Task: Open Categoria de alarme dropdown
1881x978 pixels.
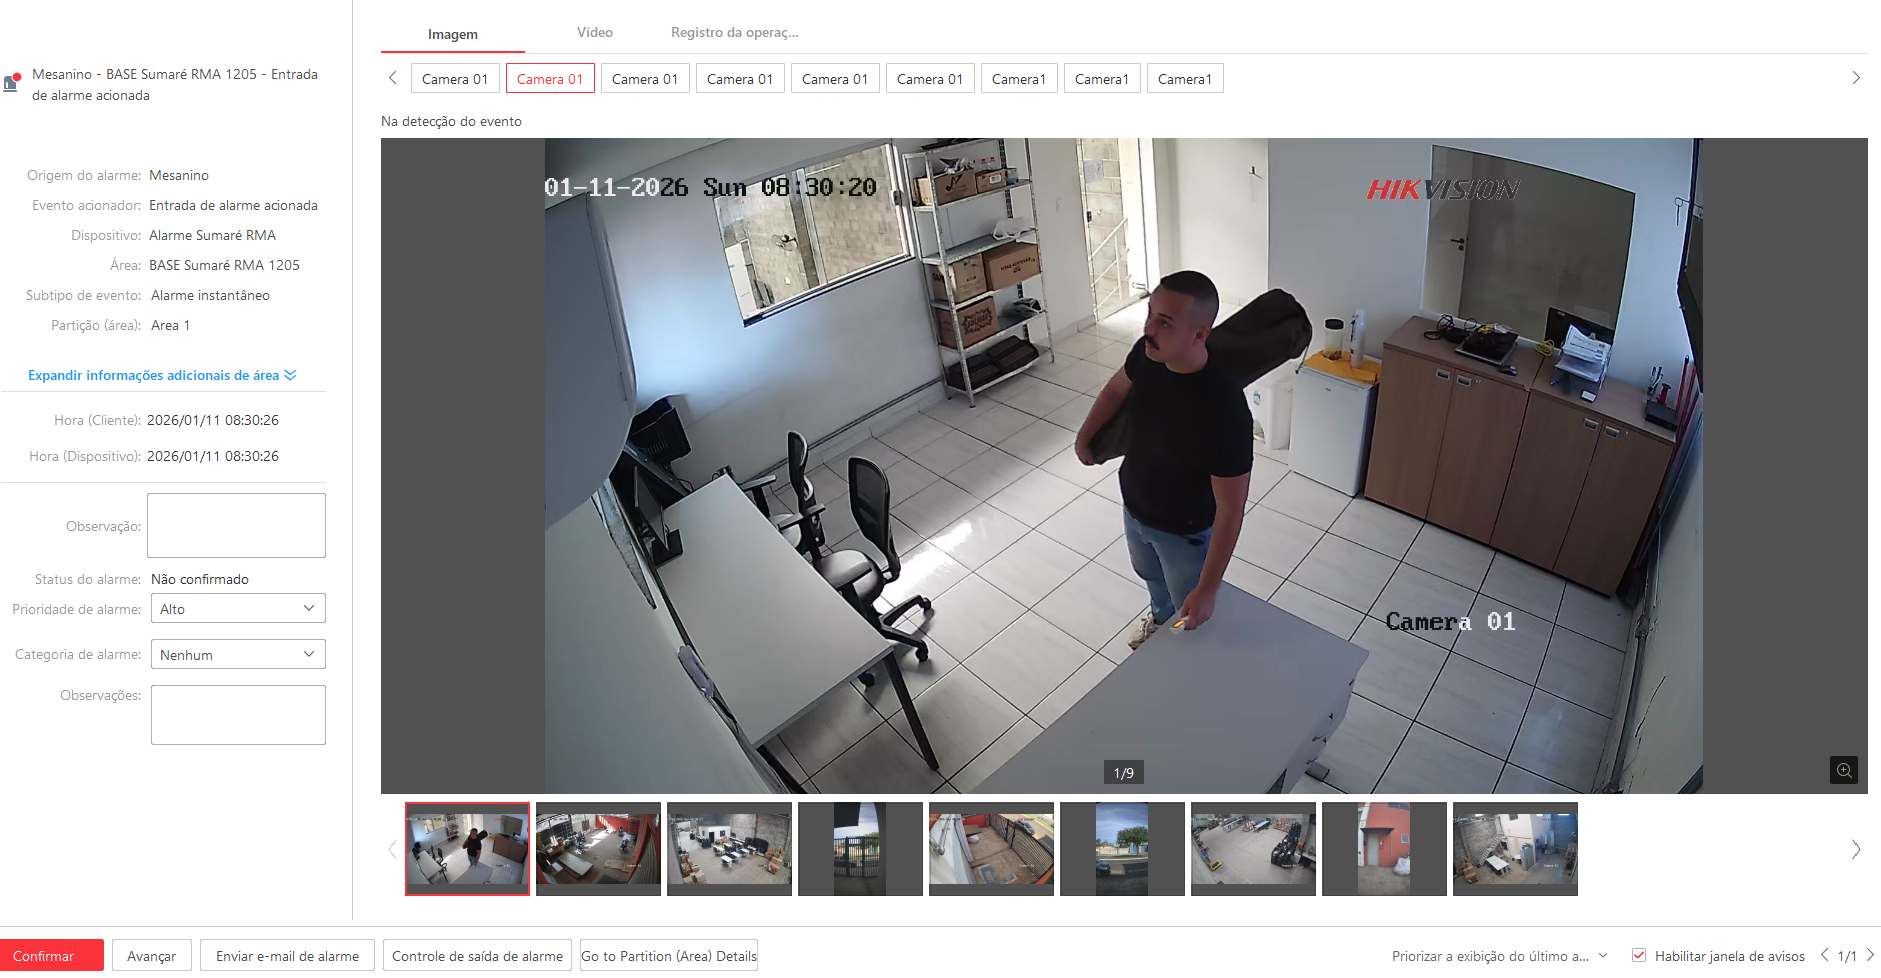Action: pyautogui.click(x=238, y=655)
